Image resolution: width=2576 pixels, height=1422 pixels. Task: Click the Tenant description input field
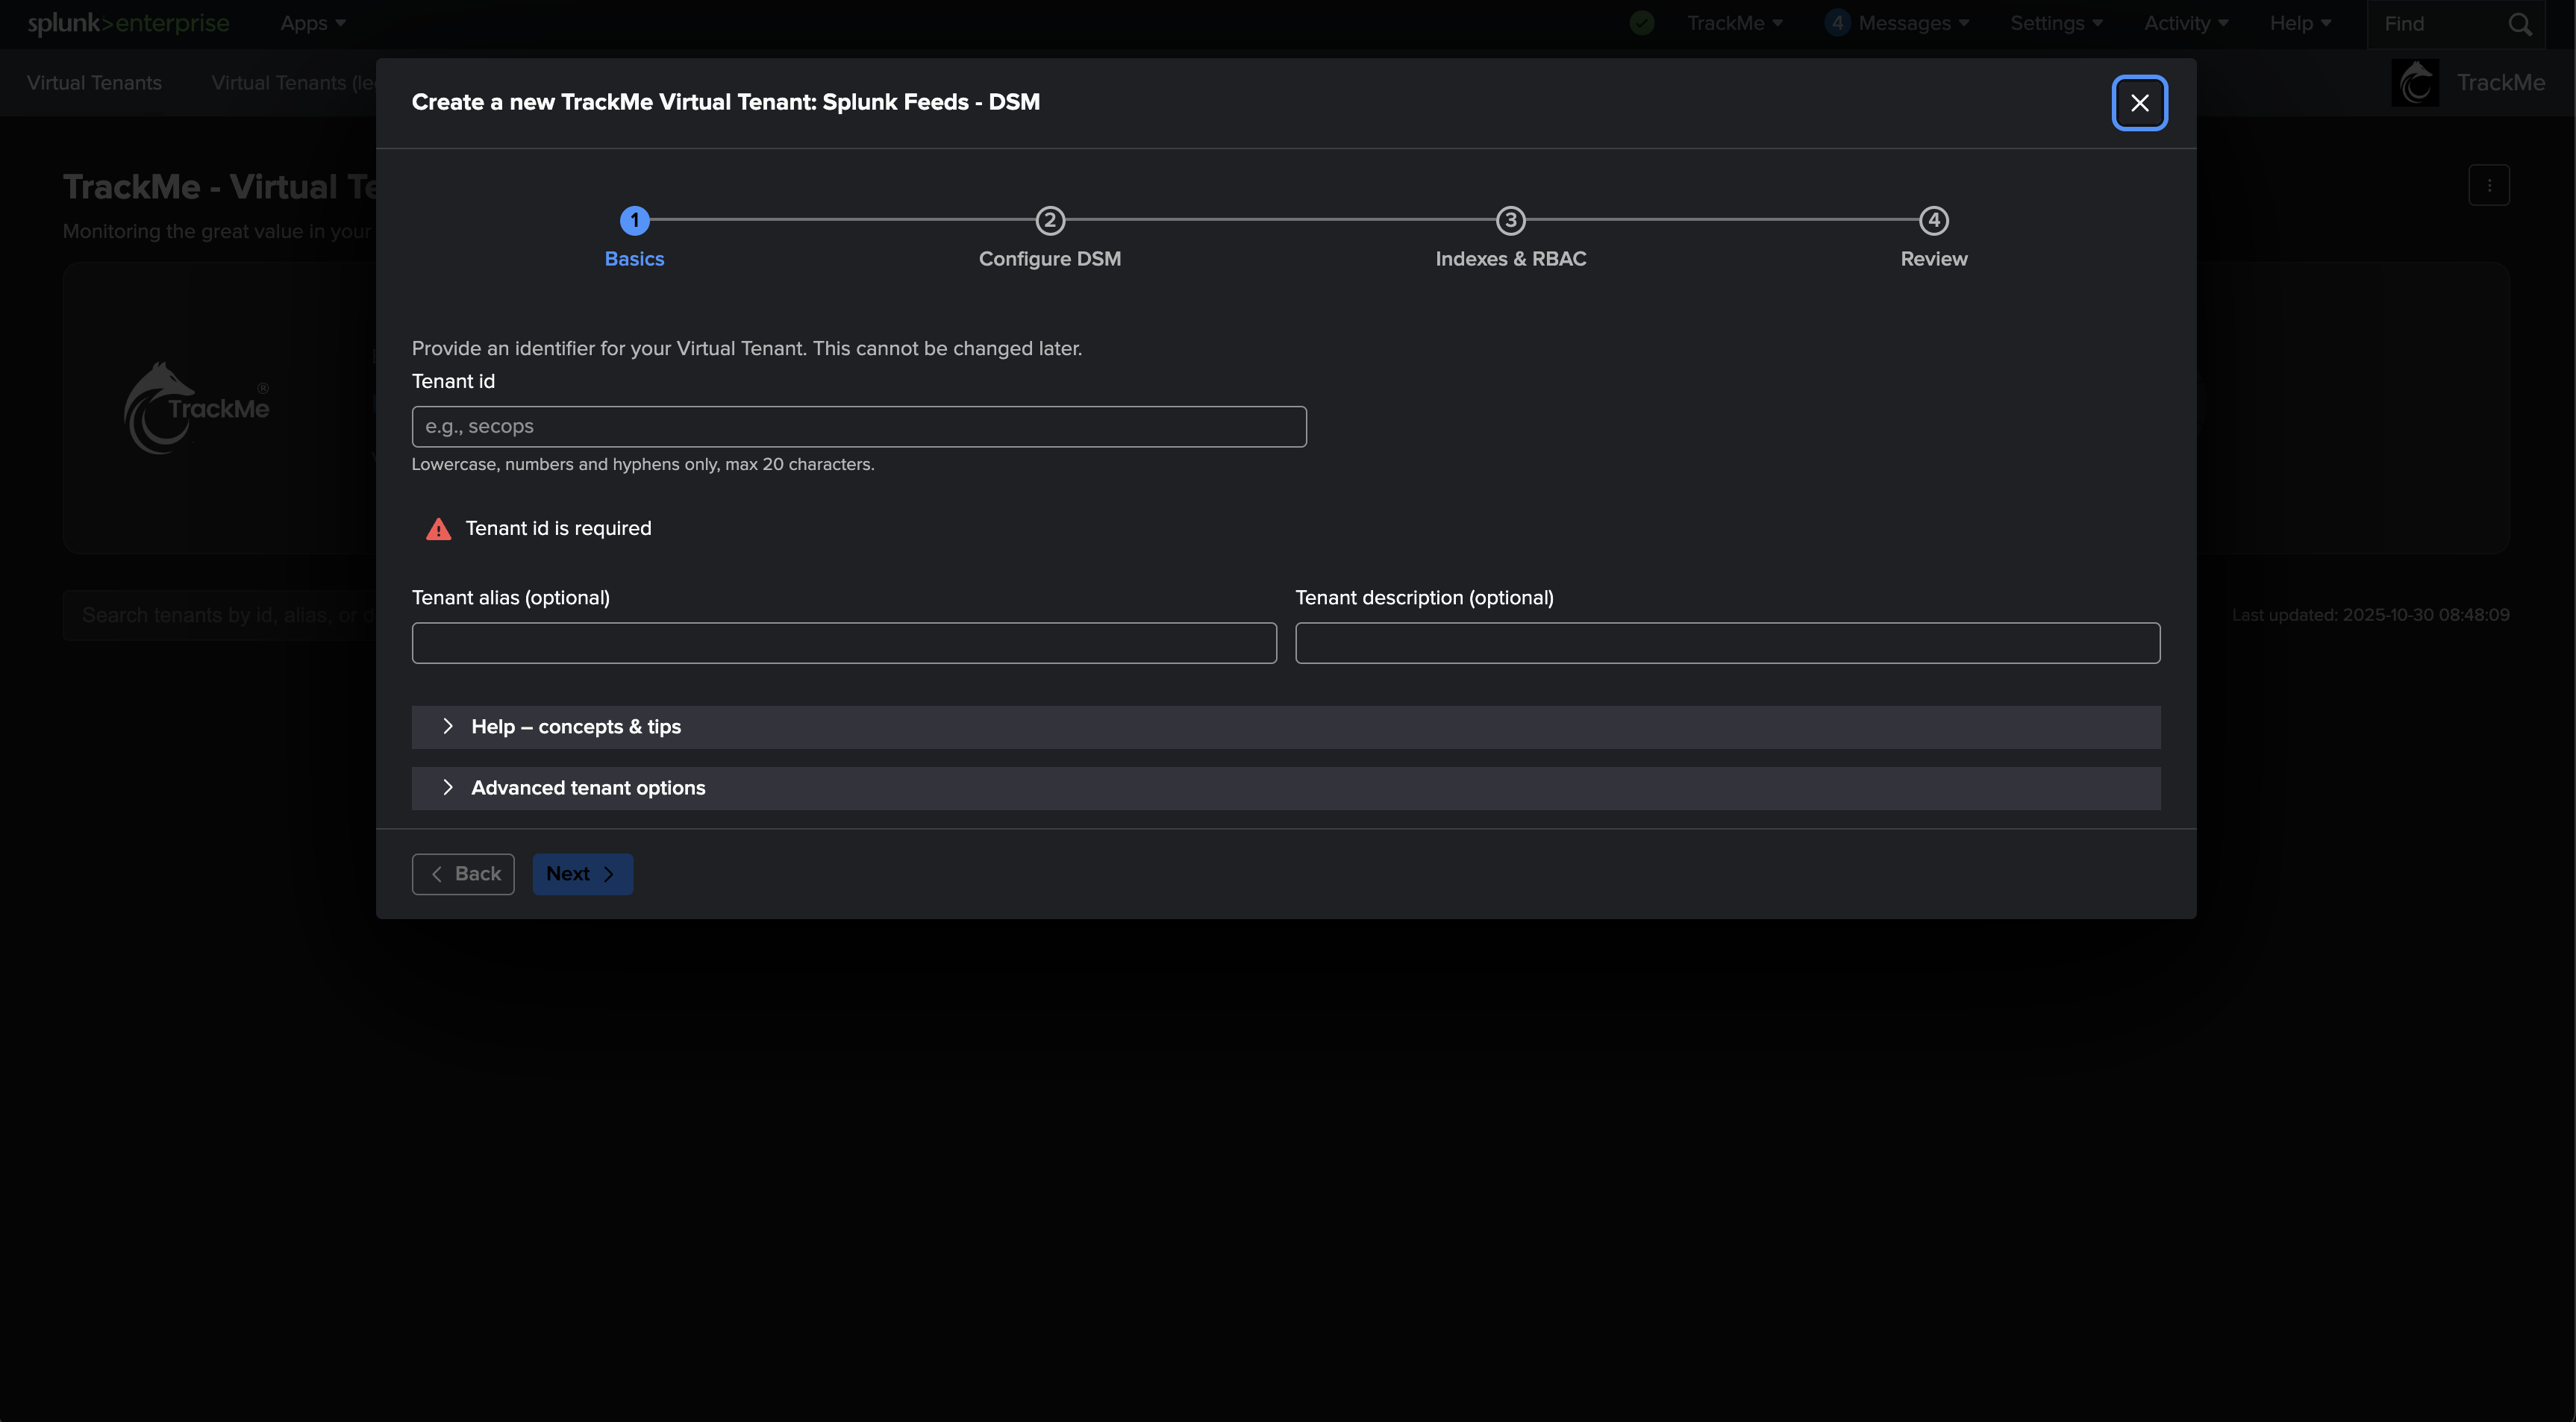click(x=1727, y=643)
